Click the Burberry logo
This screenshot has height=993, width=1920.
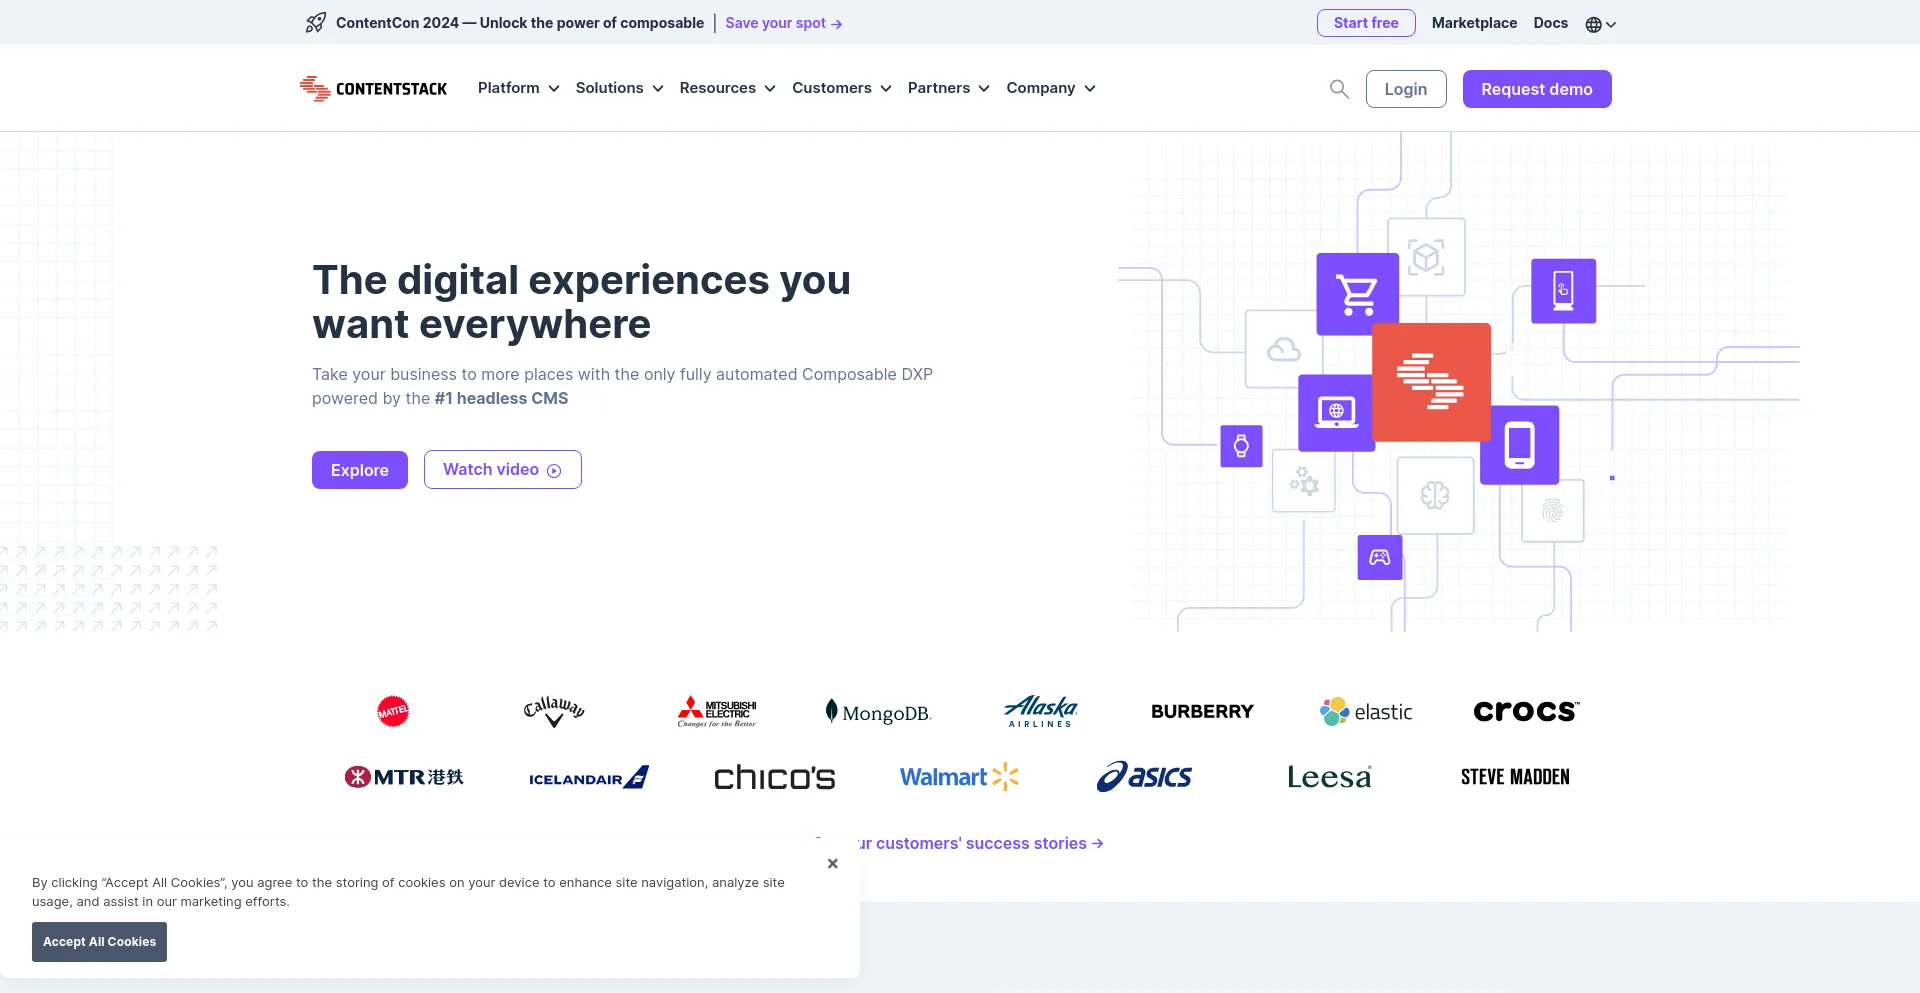[1202, 711]
